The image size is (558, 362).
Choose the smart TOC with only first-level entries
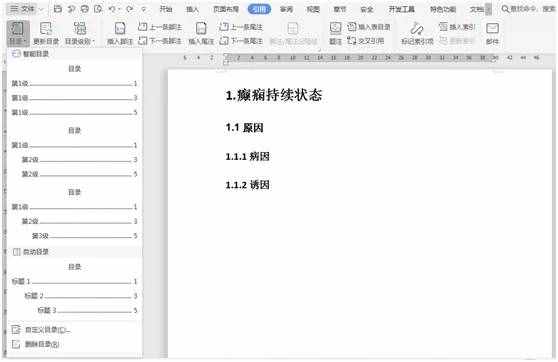coord(74,92)
